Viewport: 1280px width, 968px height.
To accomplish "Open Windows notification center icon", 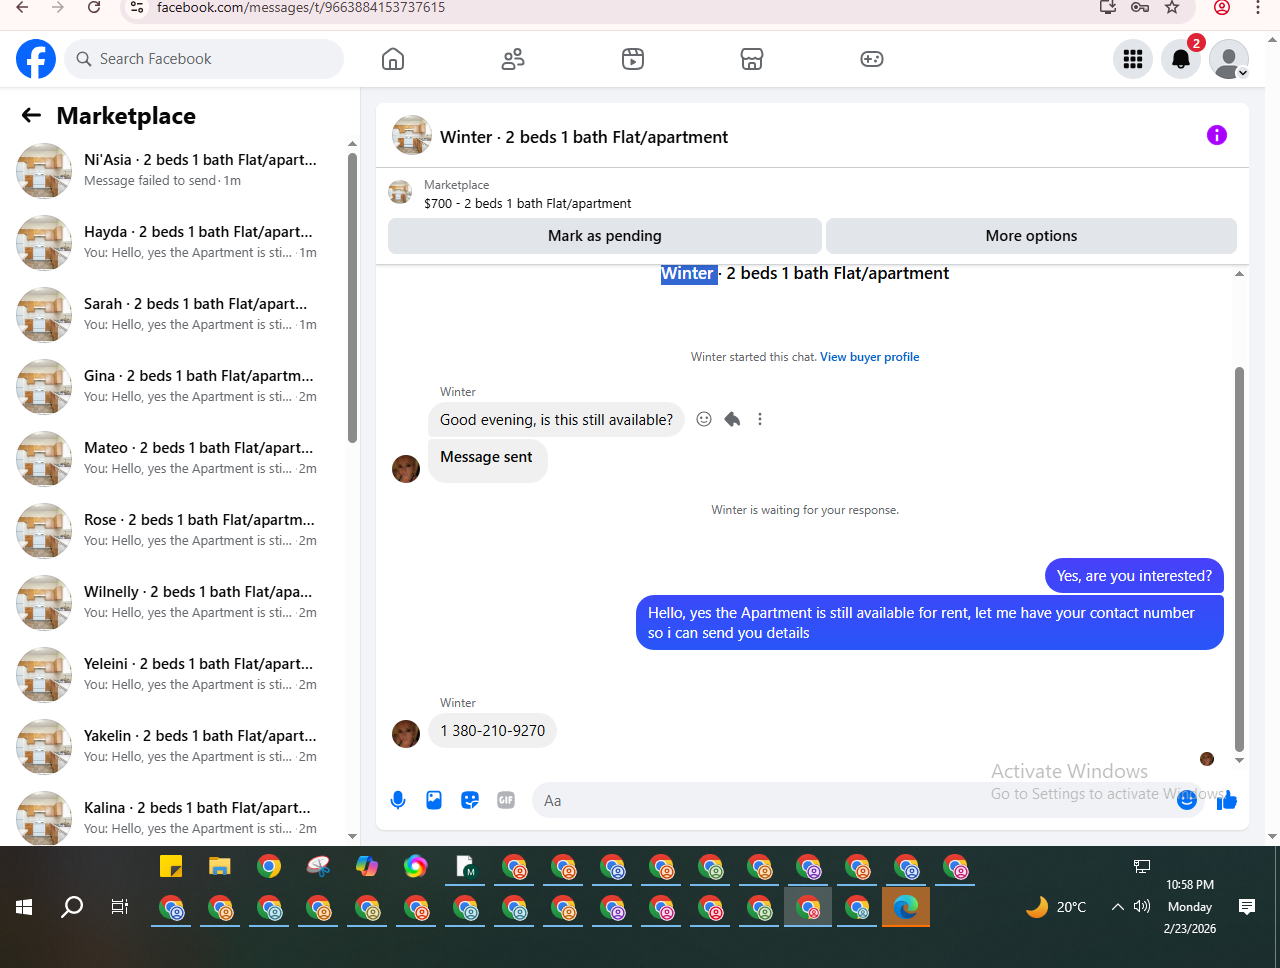I will click(x=1247, y=907).
